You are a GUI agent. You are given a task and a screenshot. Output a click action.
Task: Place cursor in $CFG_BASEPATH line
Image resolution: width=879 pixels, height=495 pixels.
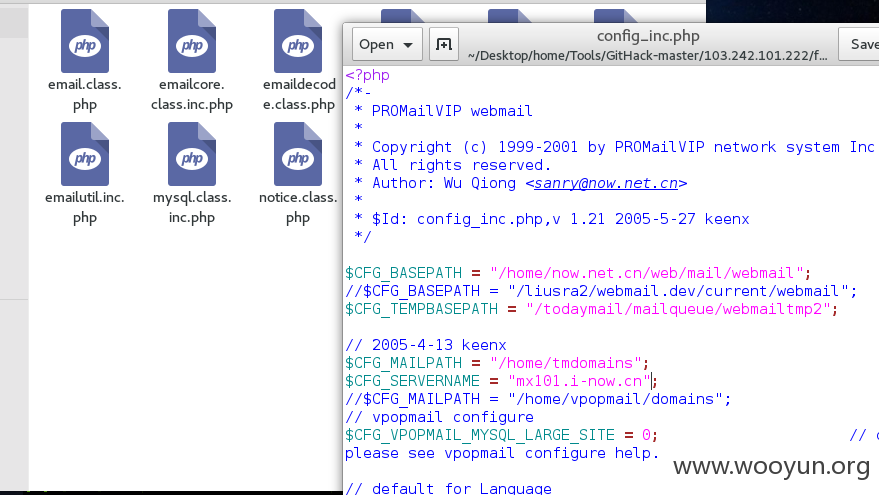578,273
